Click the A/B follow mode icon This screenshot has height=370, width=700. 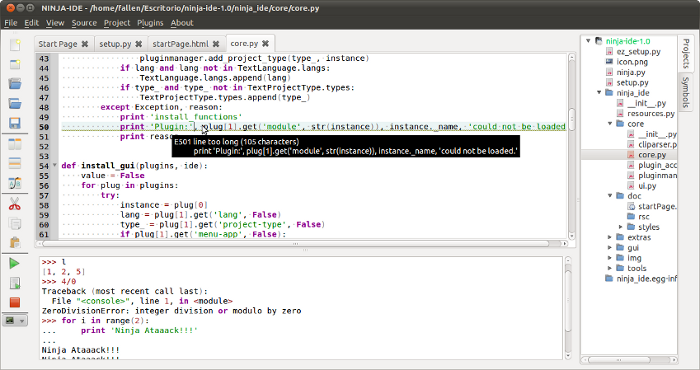[x=15, y=183]
